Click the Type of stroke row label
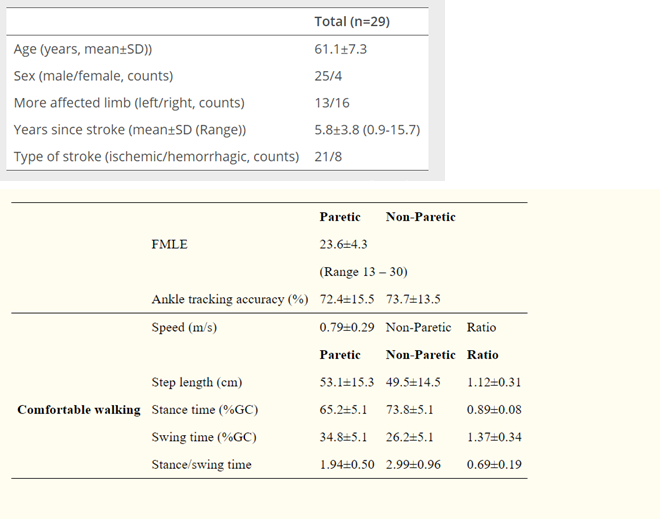660x519 pixels. tap(156, 157)
